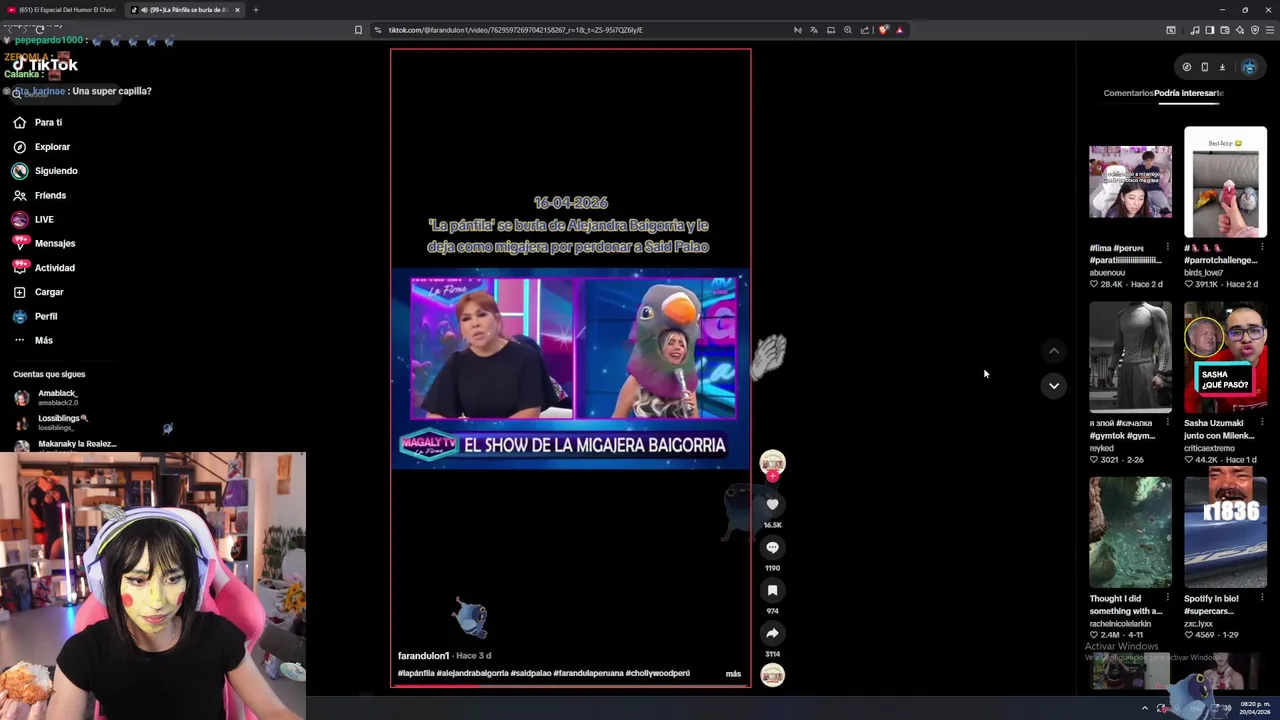This screenshot has height=720, width=1280.
Task: Open followed account Amablack_
Action: click(56, 398)
